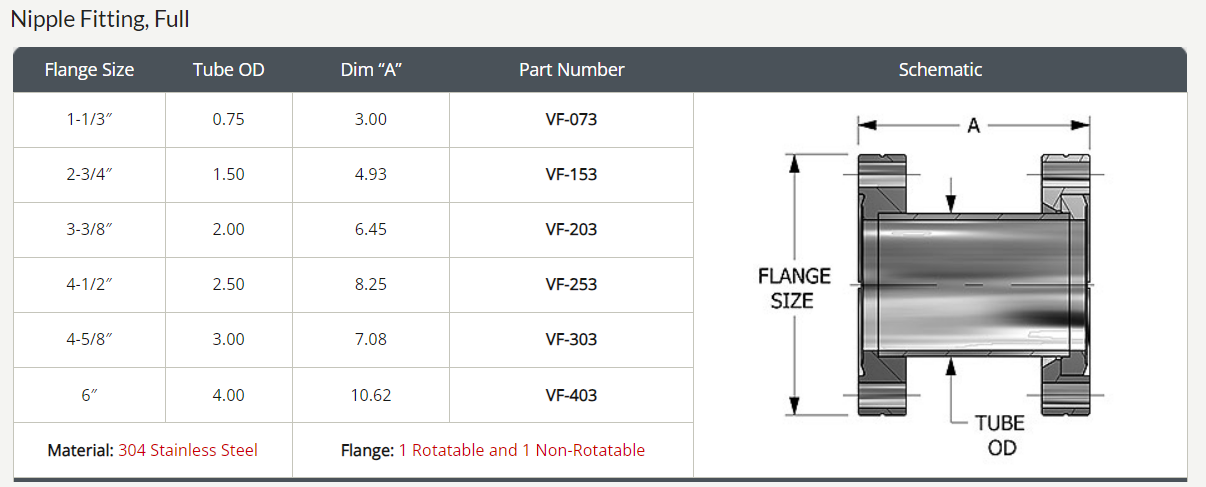Click the 4-5/8″ flange size cell
Viewport: 1206px width, 487px height.
(89, 339)
